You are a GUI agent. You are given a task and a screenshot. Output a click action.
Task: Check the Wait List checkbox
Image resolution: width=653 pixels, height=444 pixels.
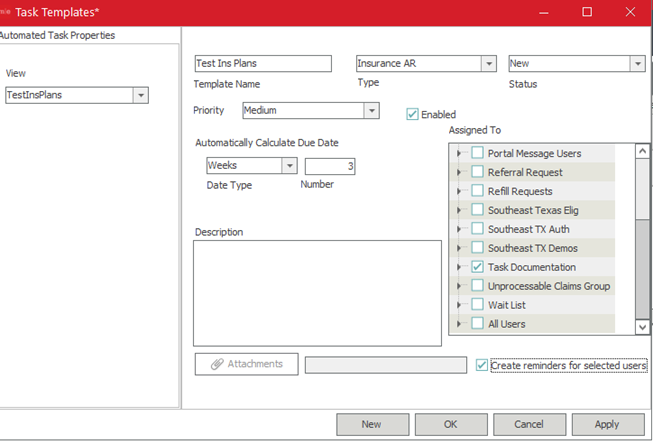tap(478, 305)
